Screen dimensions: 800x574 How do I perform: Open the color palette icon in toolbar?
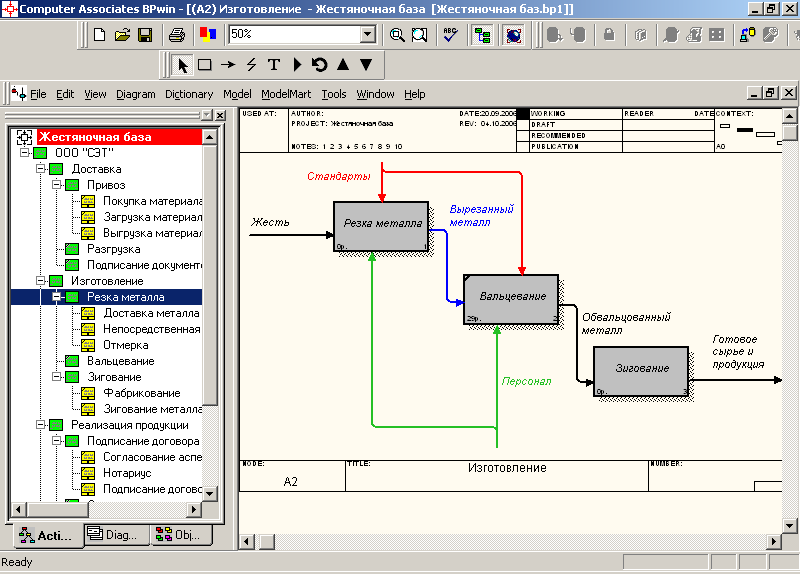click(x=207, y=35)
